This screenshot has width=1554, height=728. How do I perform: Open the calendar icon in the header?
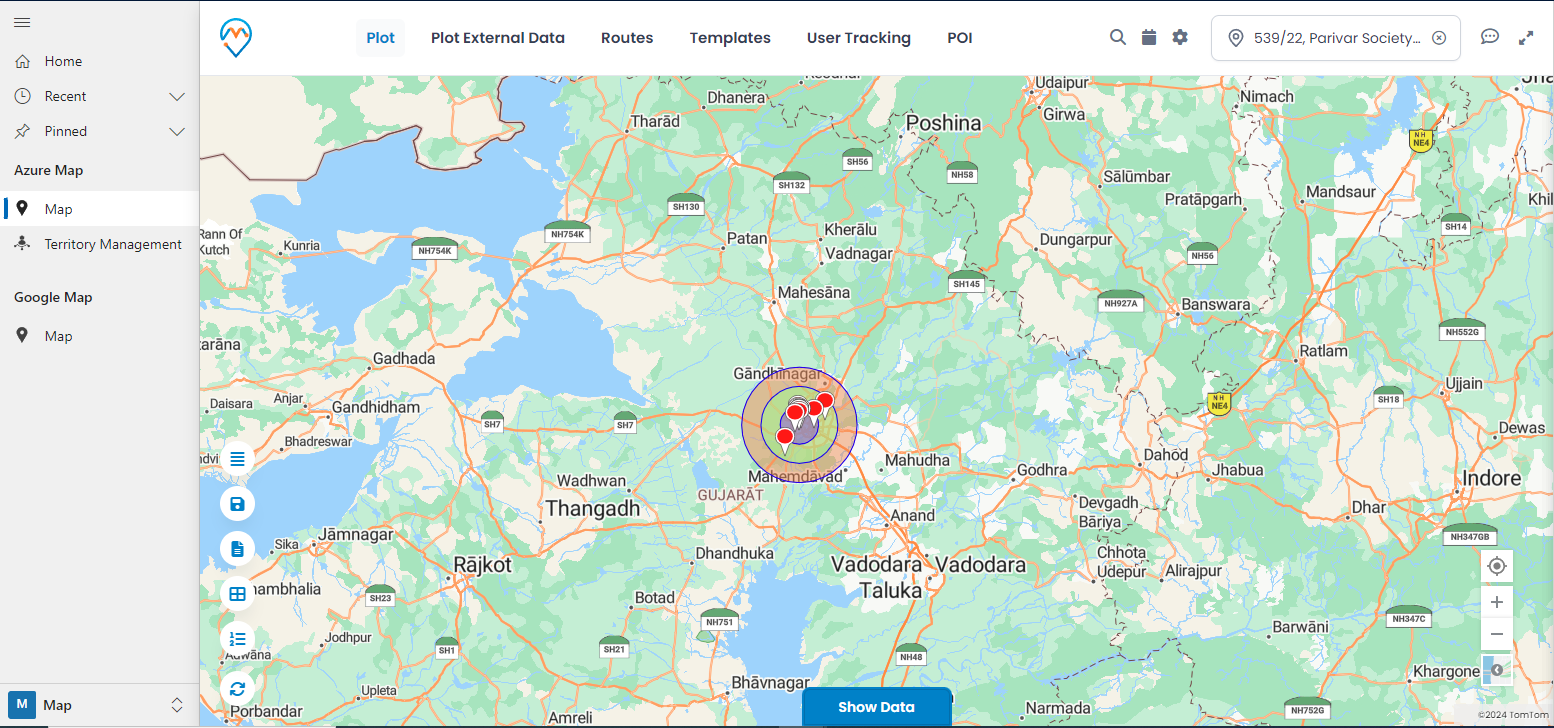pyautogui.click(x=1149, y=37)
